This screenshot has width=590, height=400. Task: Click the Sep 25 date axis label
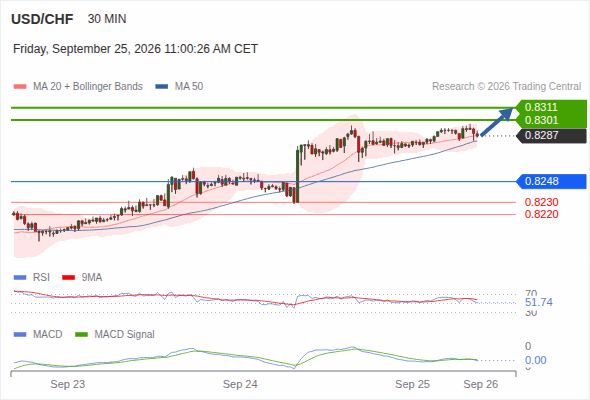tap(412, 384)
